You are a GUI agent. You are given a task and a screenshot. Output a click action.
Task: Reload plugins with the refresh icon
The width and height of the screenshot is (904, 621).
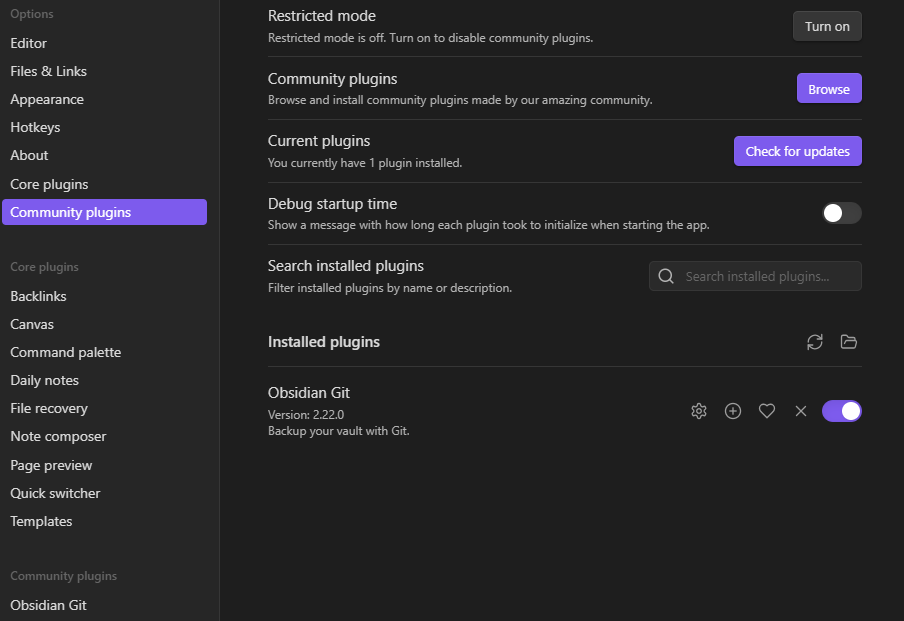point(815,342)
